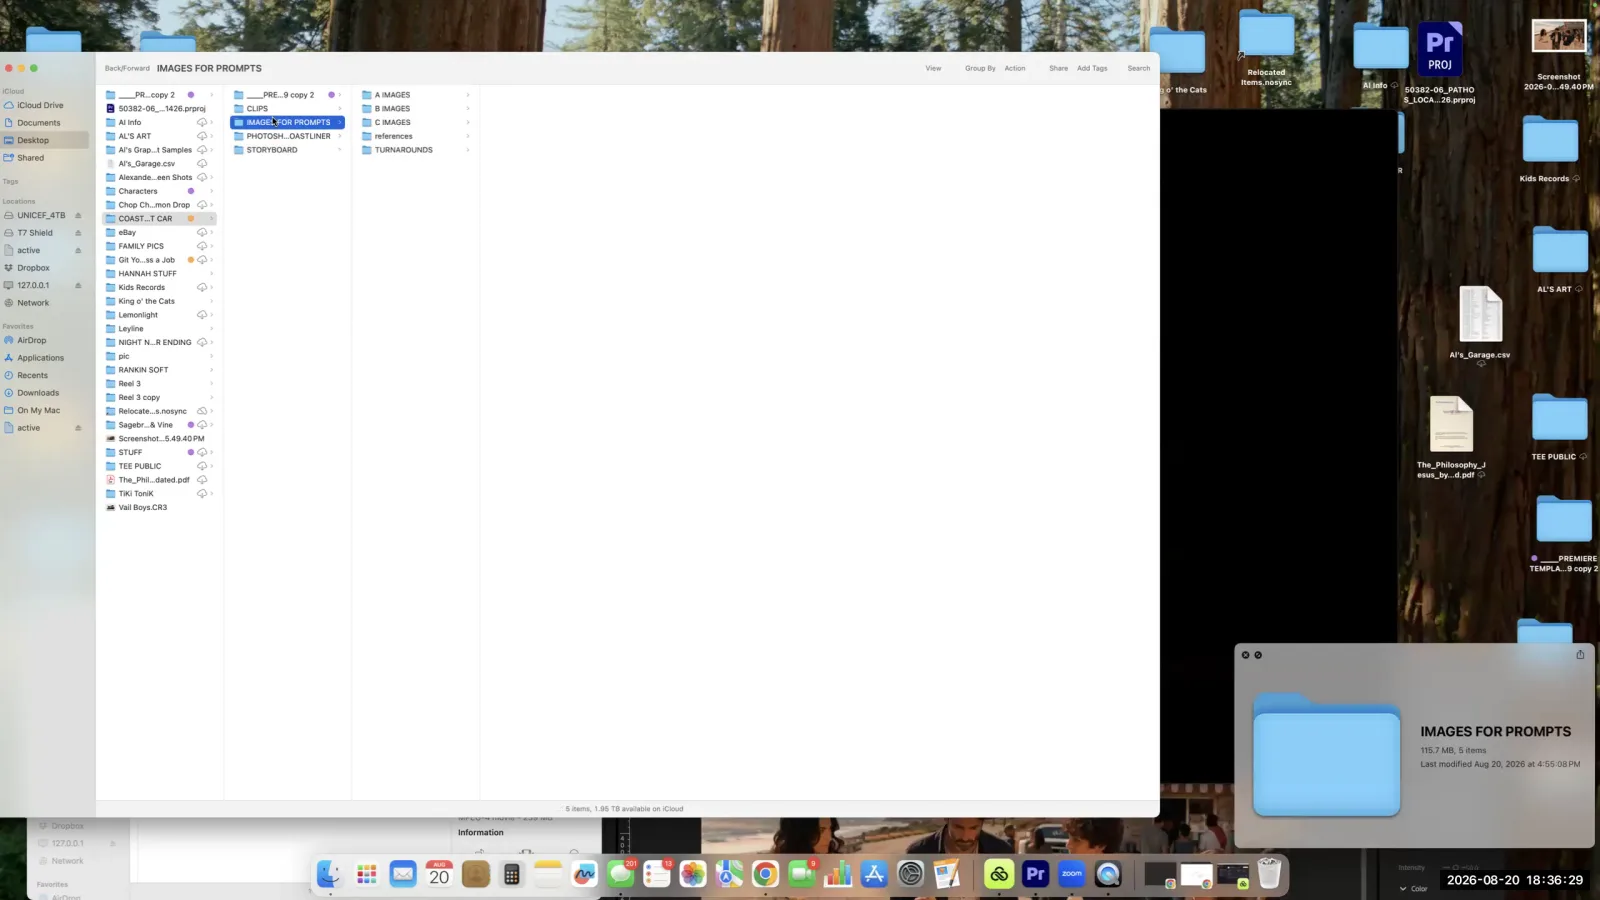Image resolution: width=1600 pixels, height=900 pixels.
Task: Eject the UNICEF_4TB volume
Action: (78, 215)
